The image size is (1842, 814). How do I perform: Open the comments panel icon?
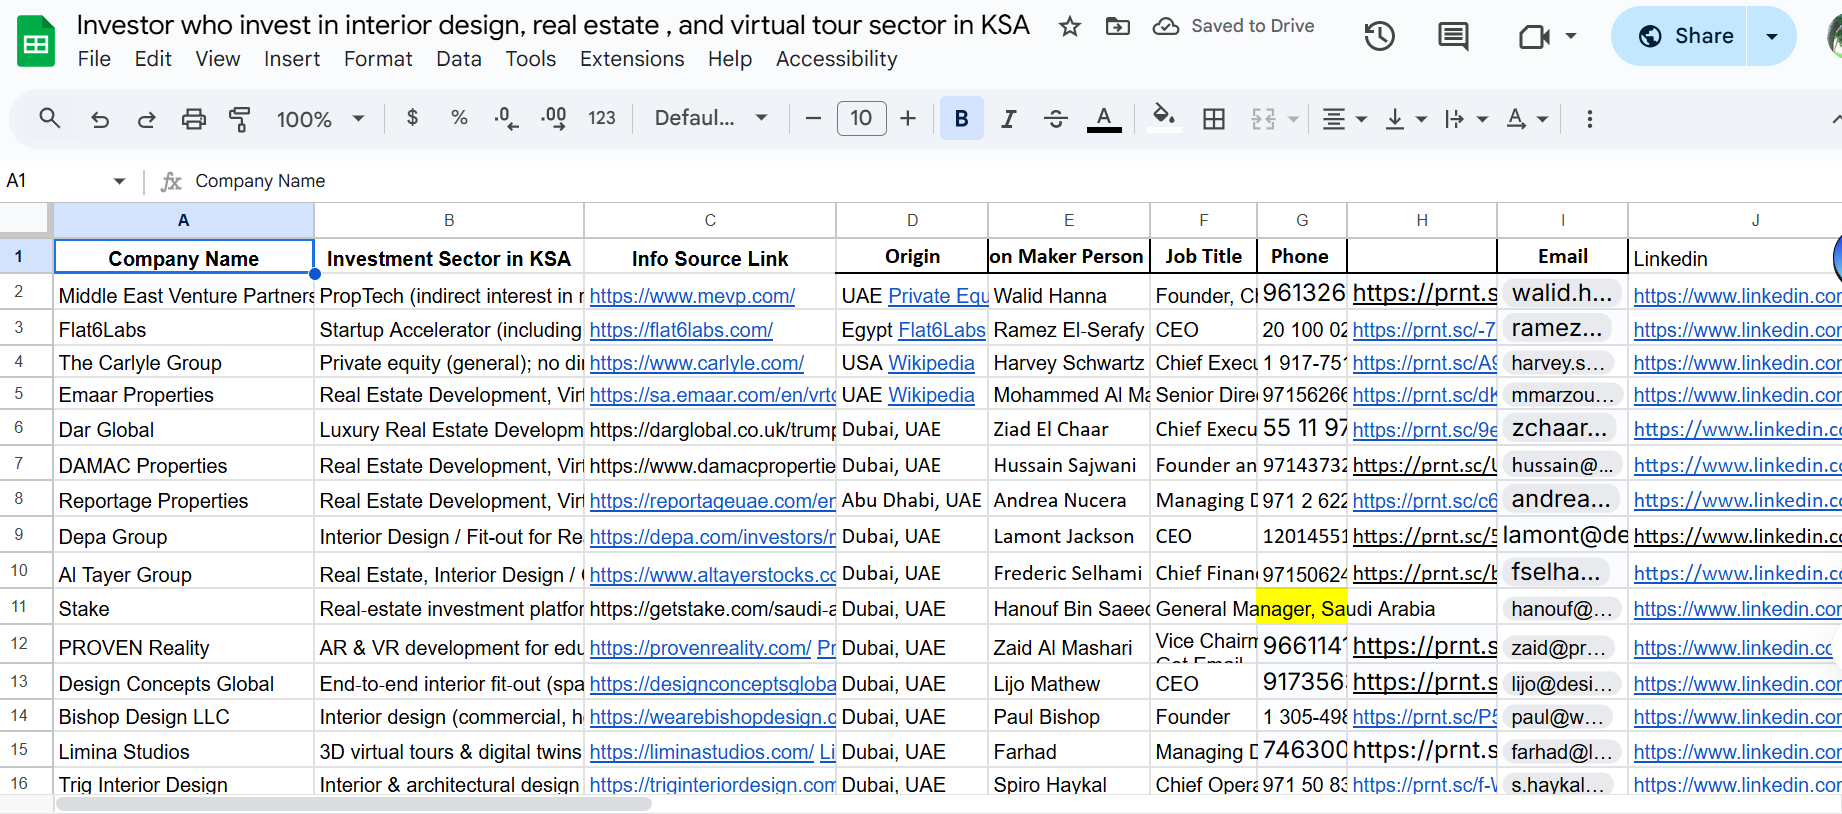point(1452,37)
